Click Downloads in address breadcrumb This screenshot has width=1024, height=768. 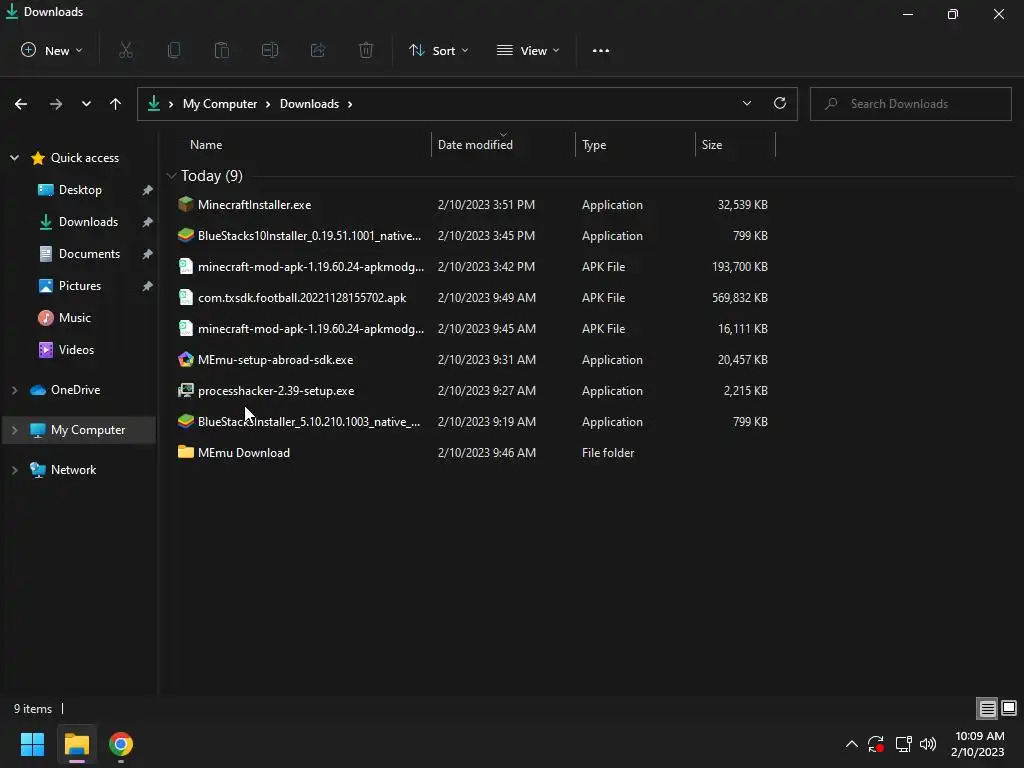pyautogui.click(x=310, y=104)
